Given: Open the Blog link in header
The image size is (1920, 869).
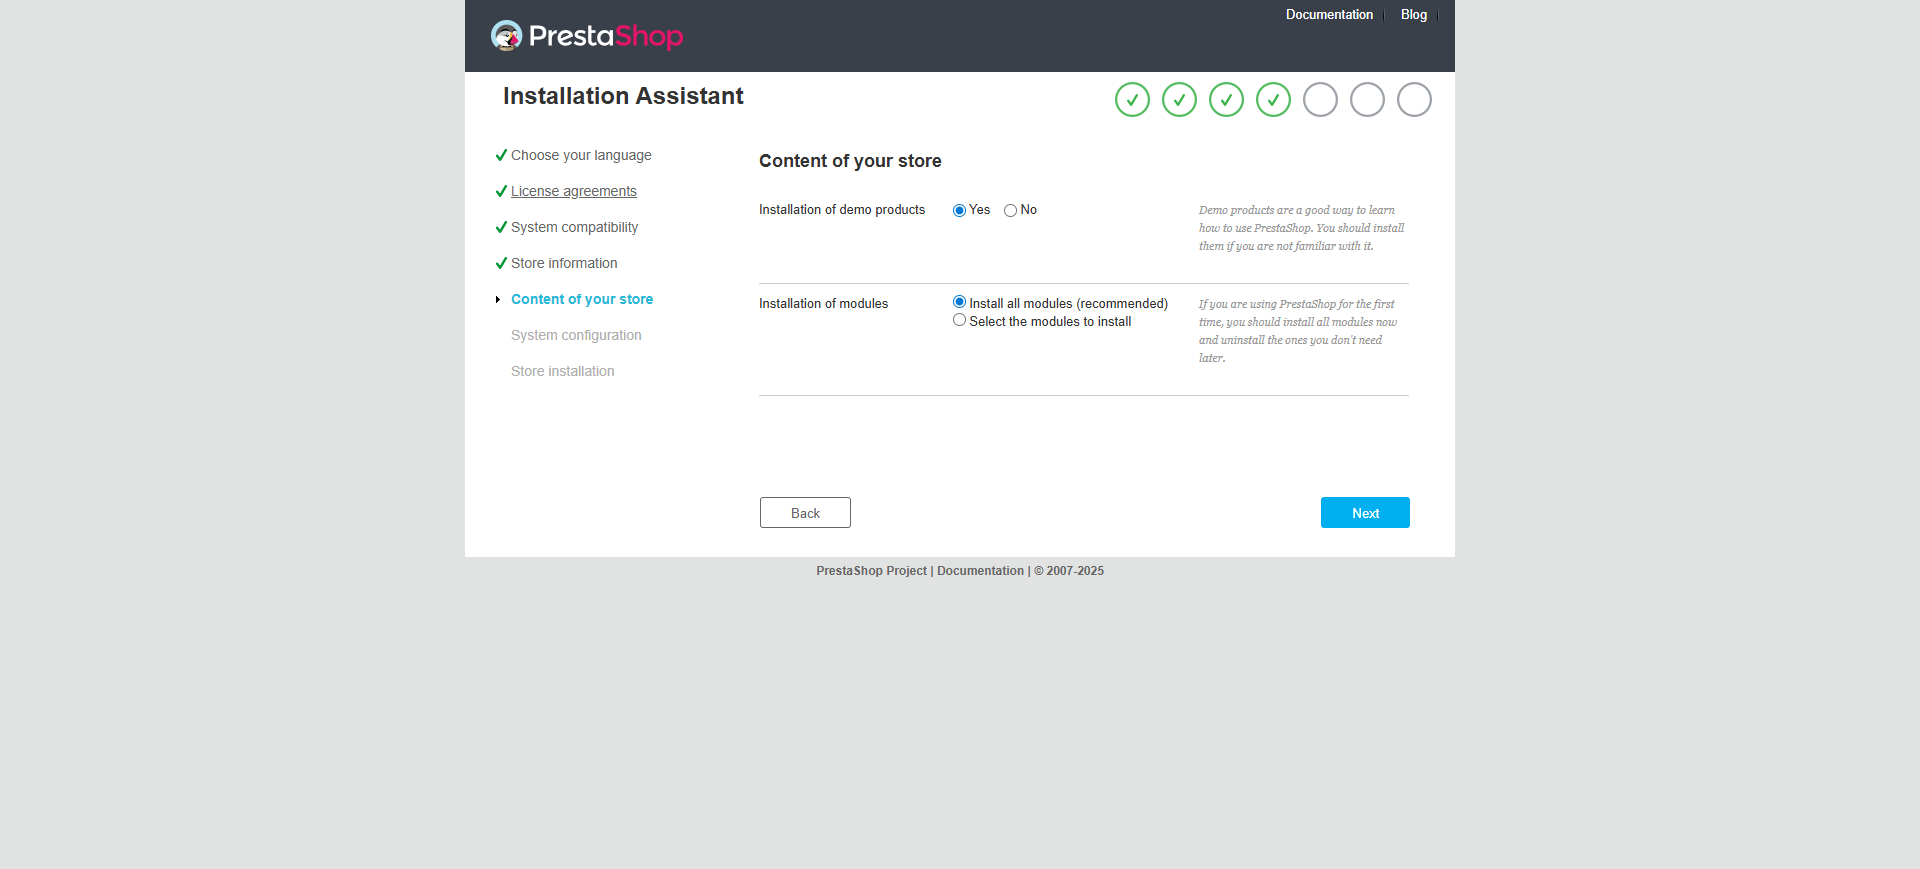Looking at the screenshot, I should pos(1413,15).
